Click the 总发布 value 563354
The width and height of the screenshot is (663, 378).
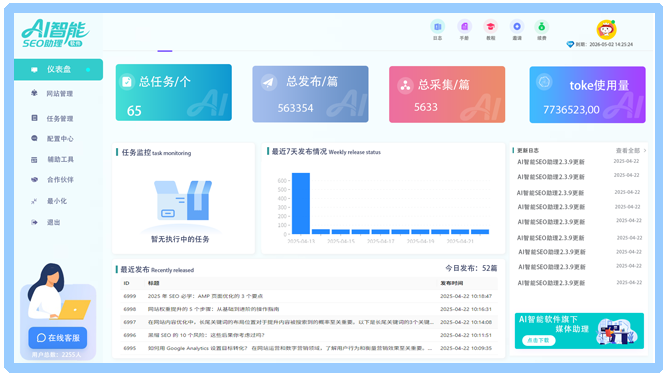(295, 108)
